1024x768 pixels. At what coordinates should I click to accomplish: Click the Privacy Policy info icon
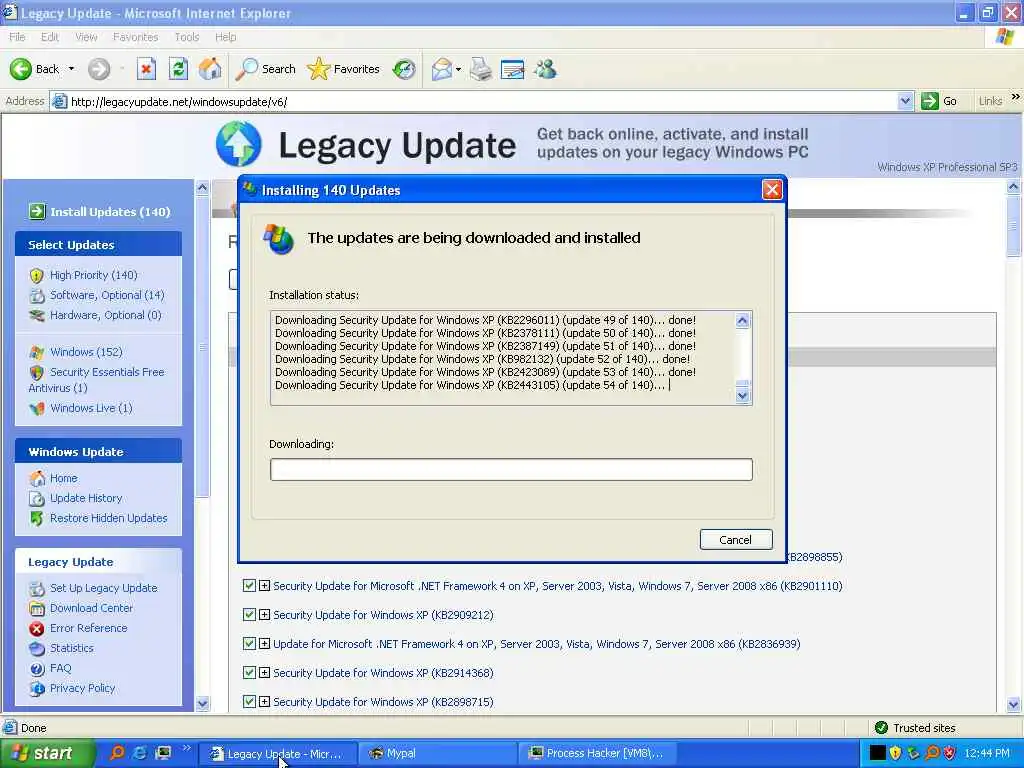tap(37, 688)
